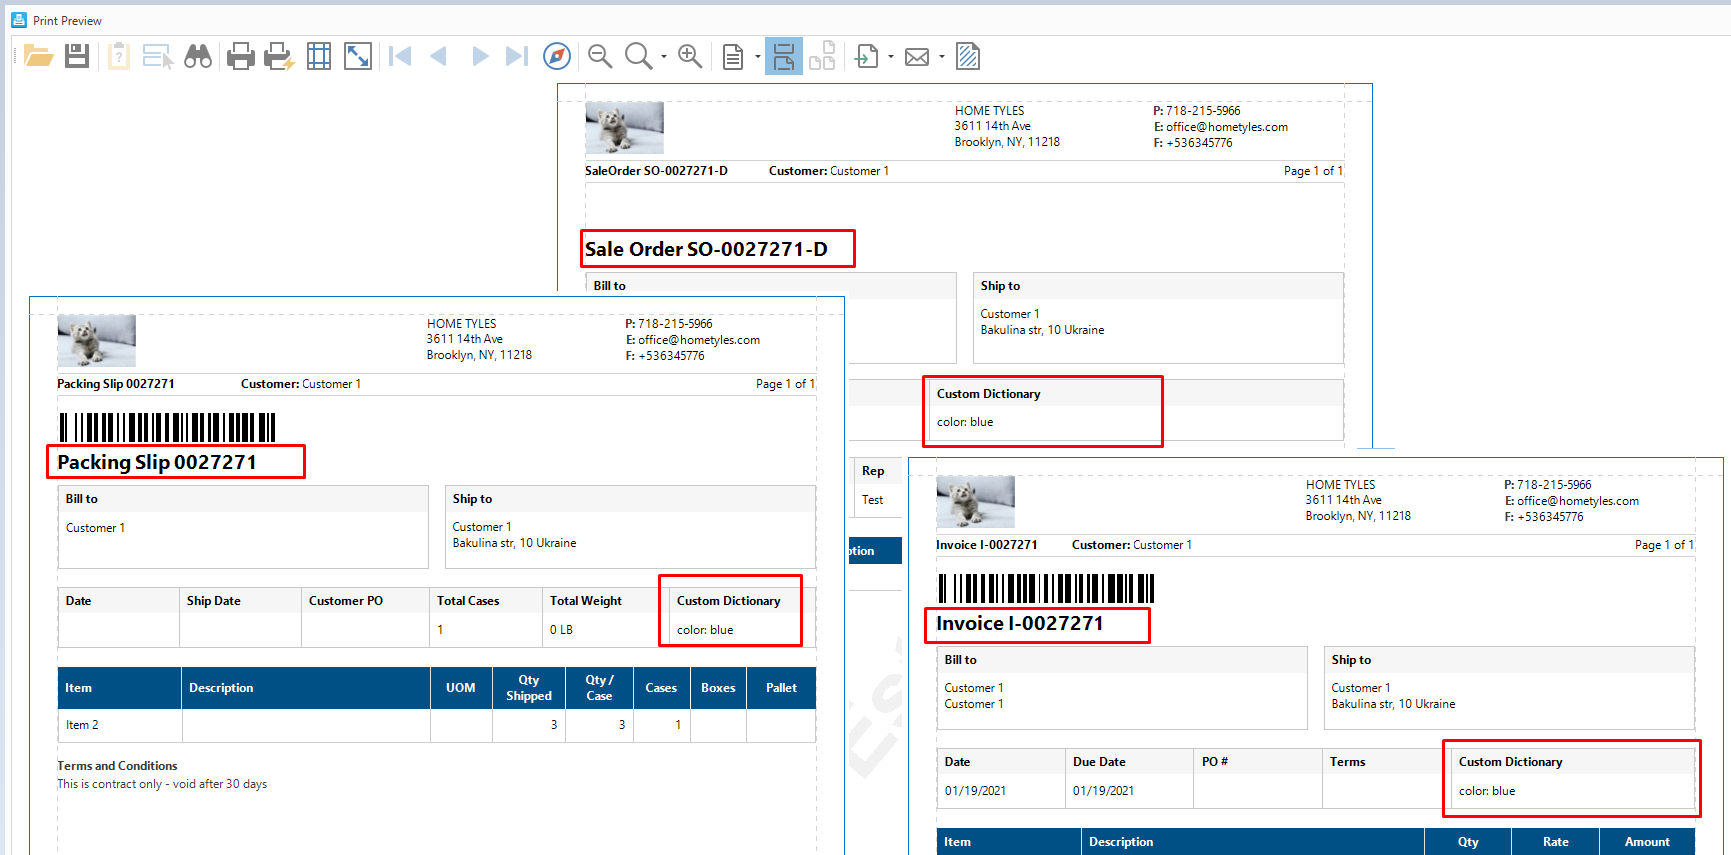Open the Zoom magnifier dropdown arrow
The image size is (1731, 855).
pos(664,57)
